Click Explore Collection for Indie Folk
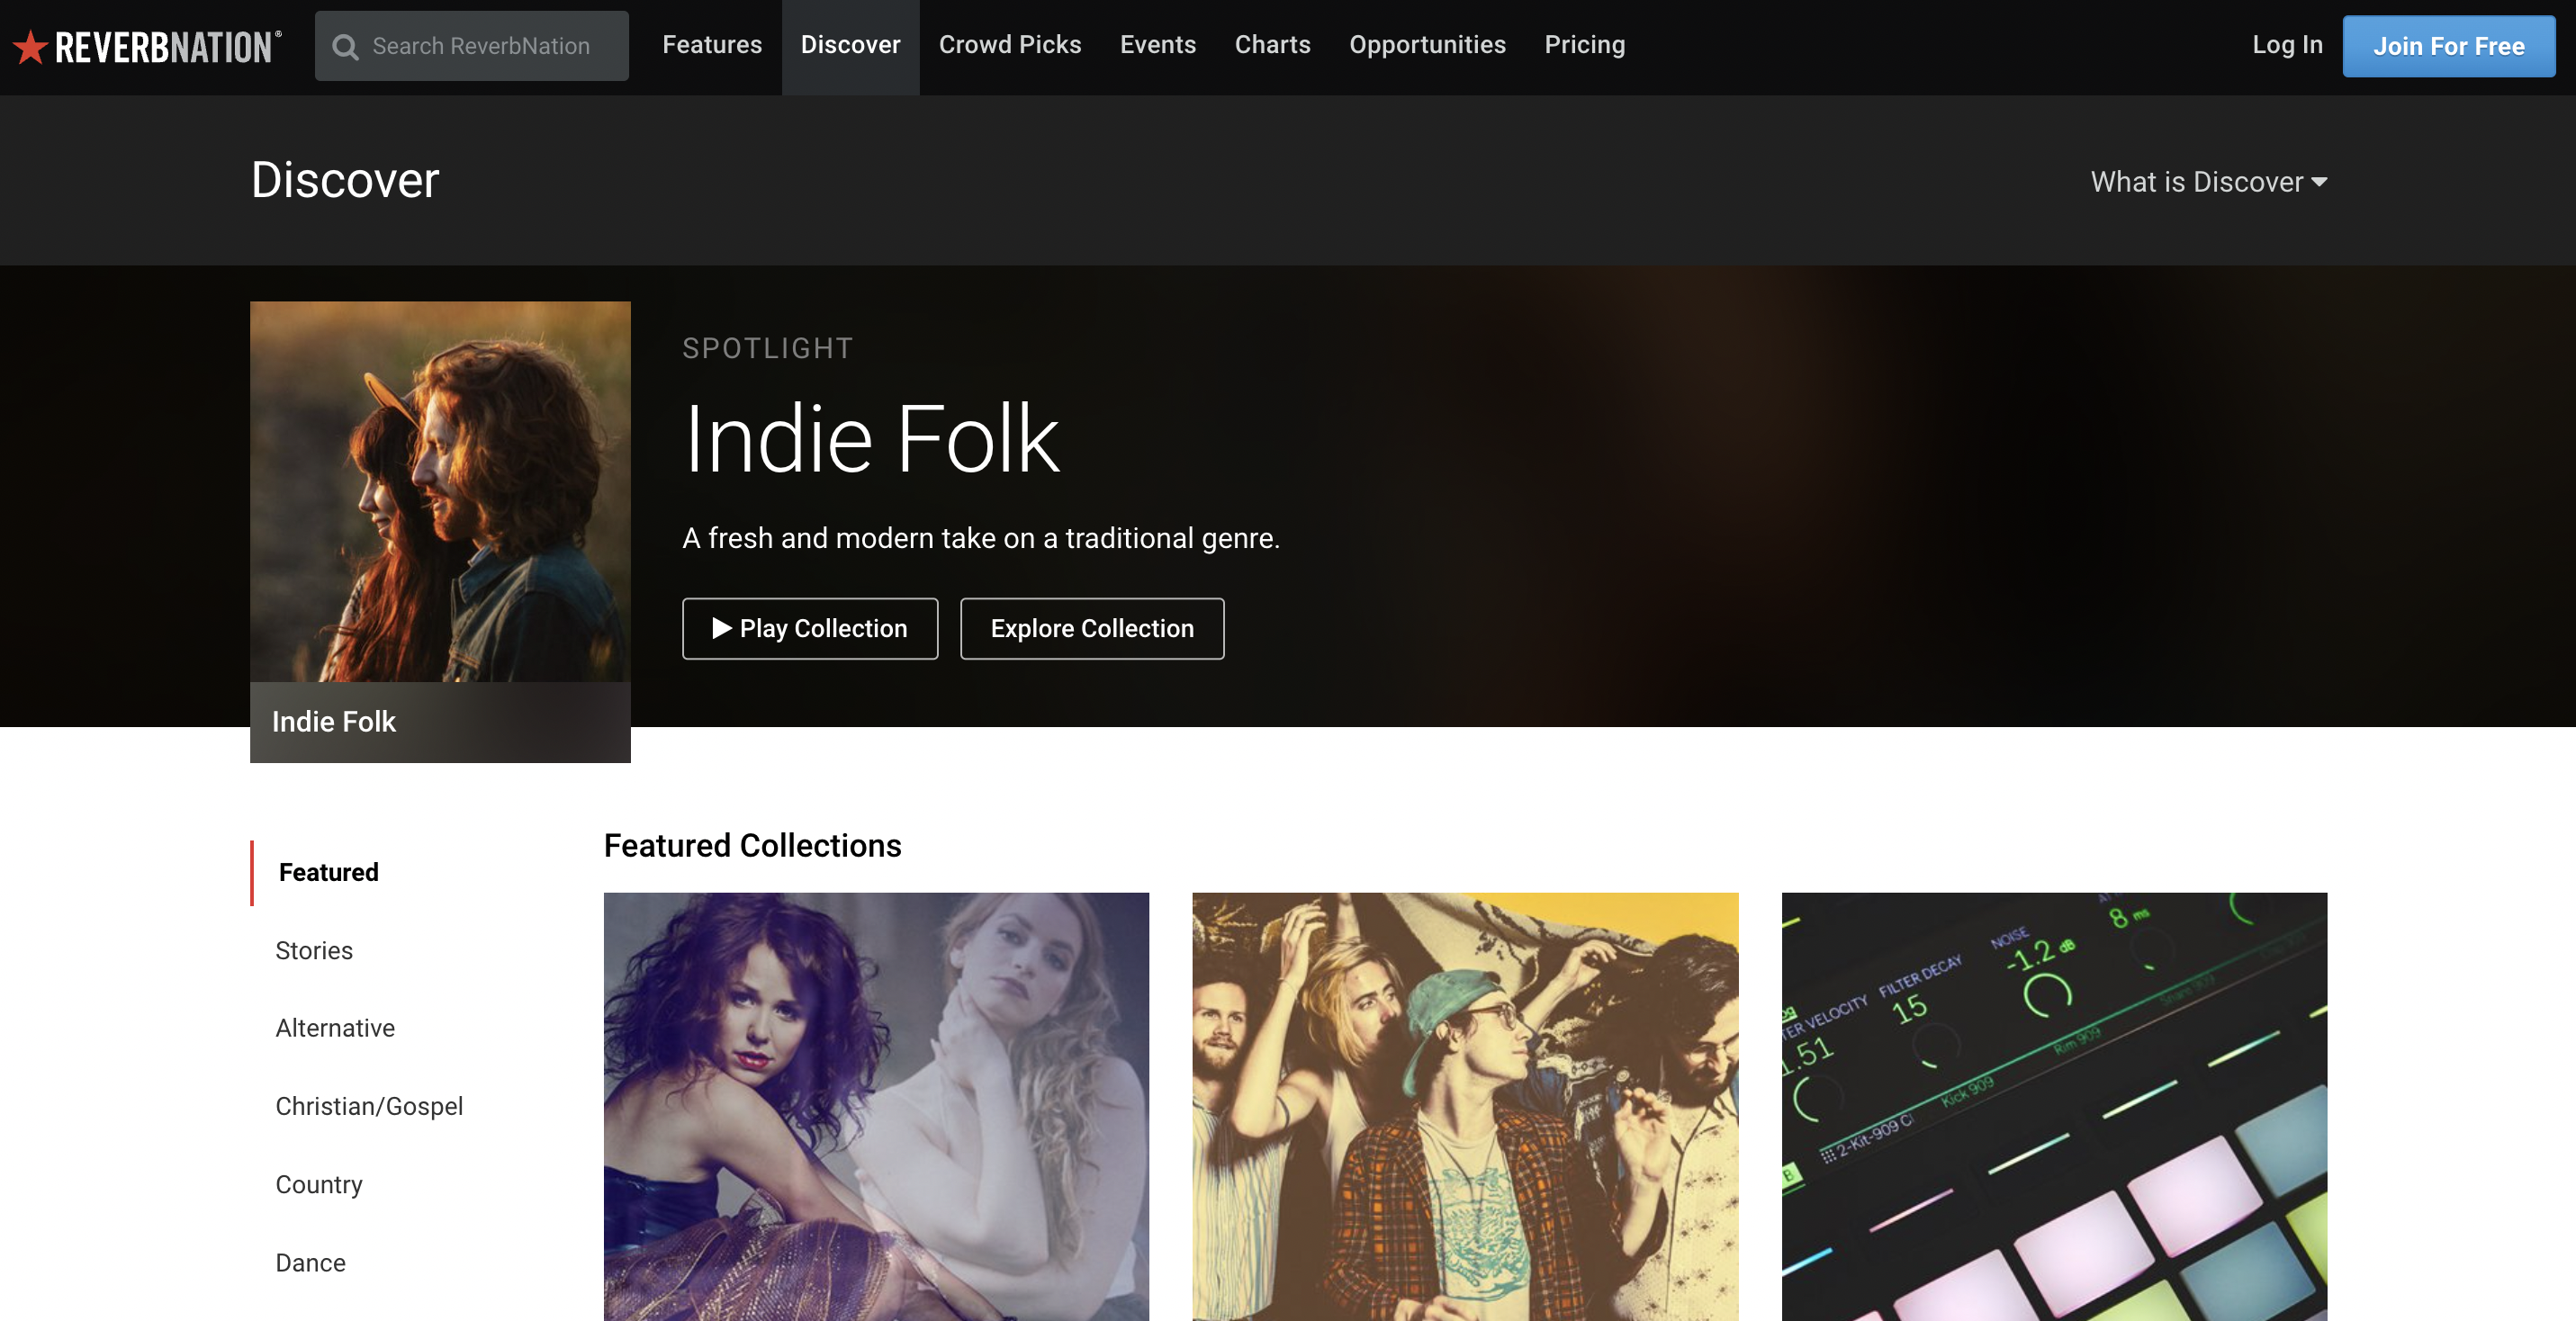2576x1321 pixels. (1092, 629)
